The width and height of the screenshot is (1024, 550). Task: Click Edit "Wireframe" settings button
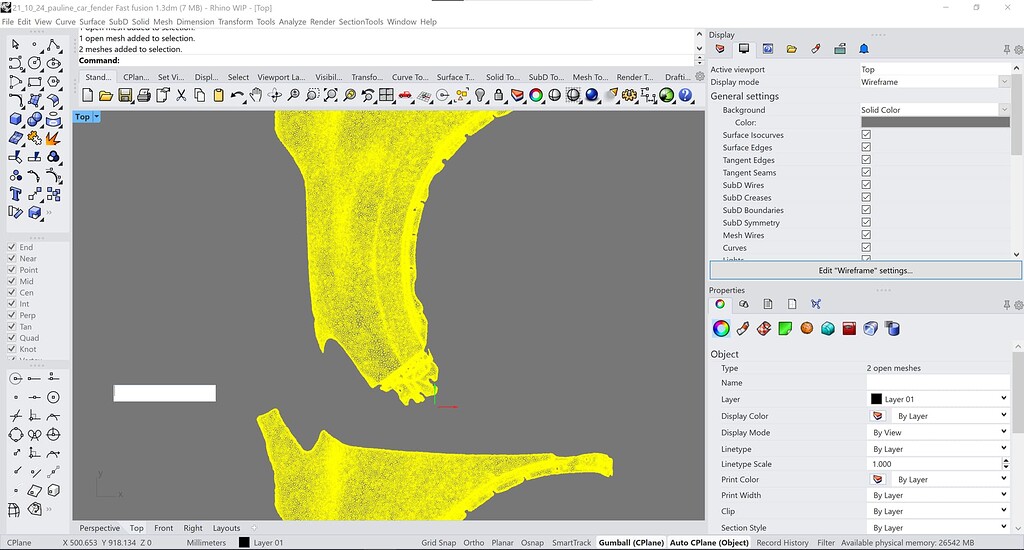point(865,270)
